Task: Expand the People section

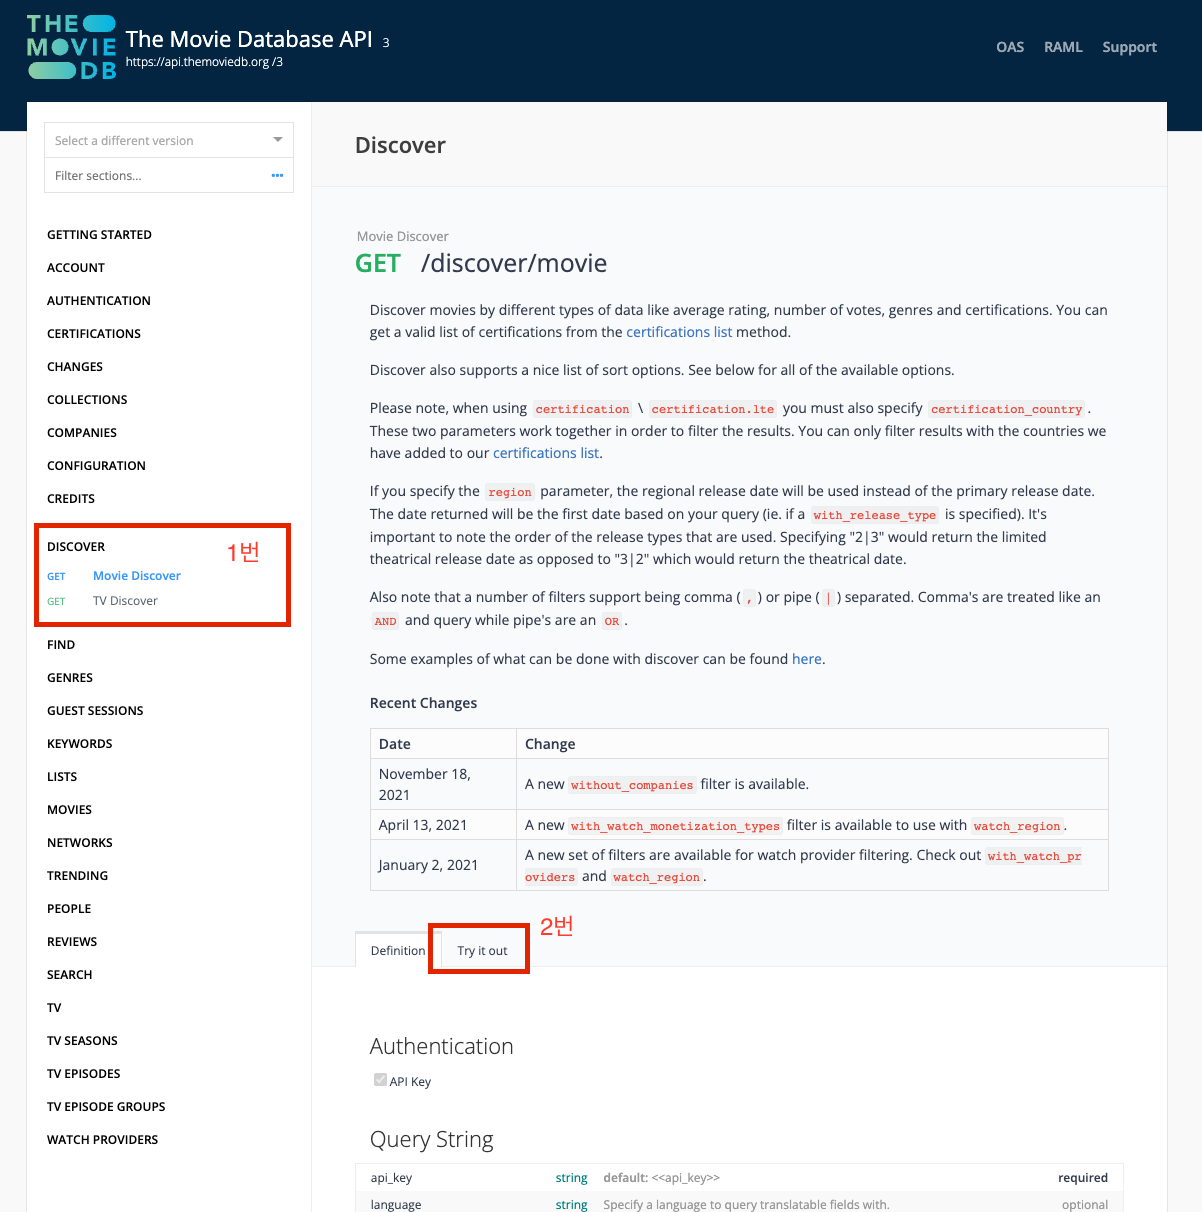Action: click(69, 909)
